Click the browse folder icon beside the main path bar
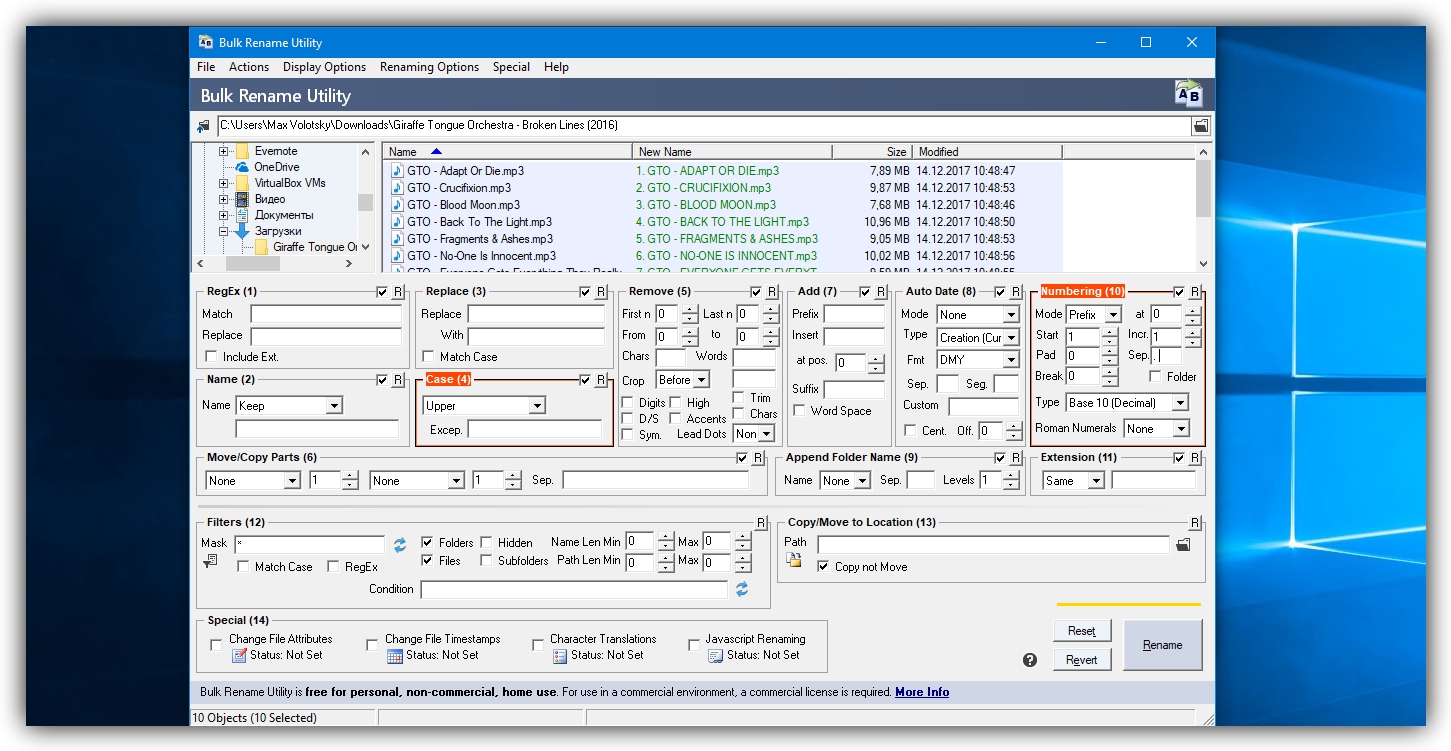The width and height of the screenshot is (1451, 751). [1200, 126]
